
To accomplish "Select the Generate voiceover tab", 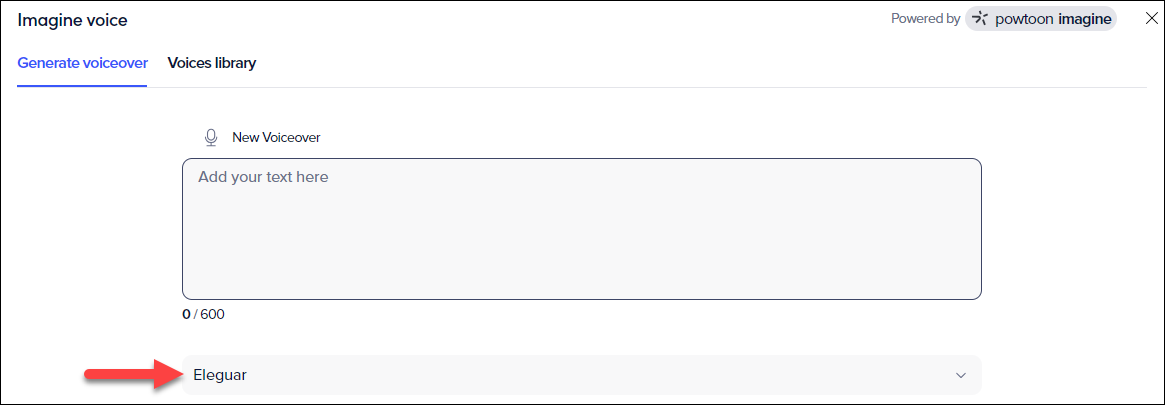I will (x=82, y=63).
